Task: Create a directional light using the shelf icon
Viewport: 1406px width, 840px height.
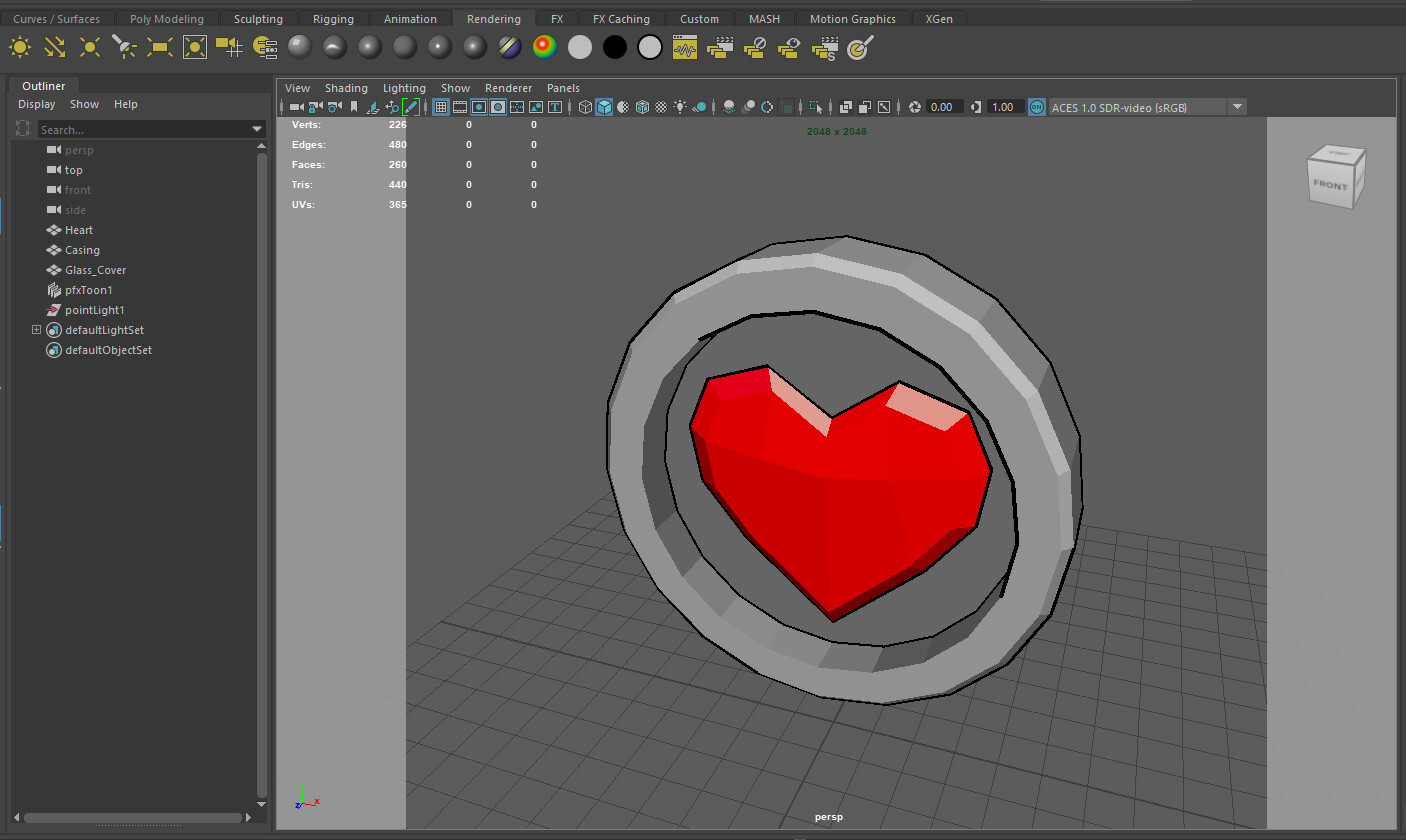Action: click(55, 46)
